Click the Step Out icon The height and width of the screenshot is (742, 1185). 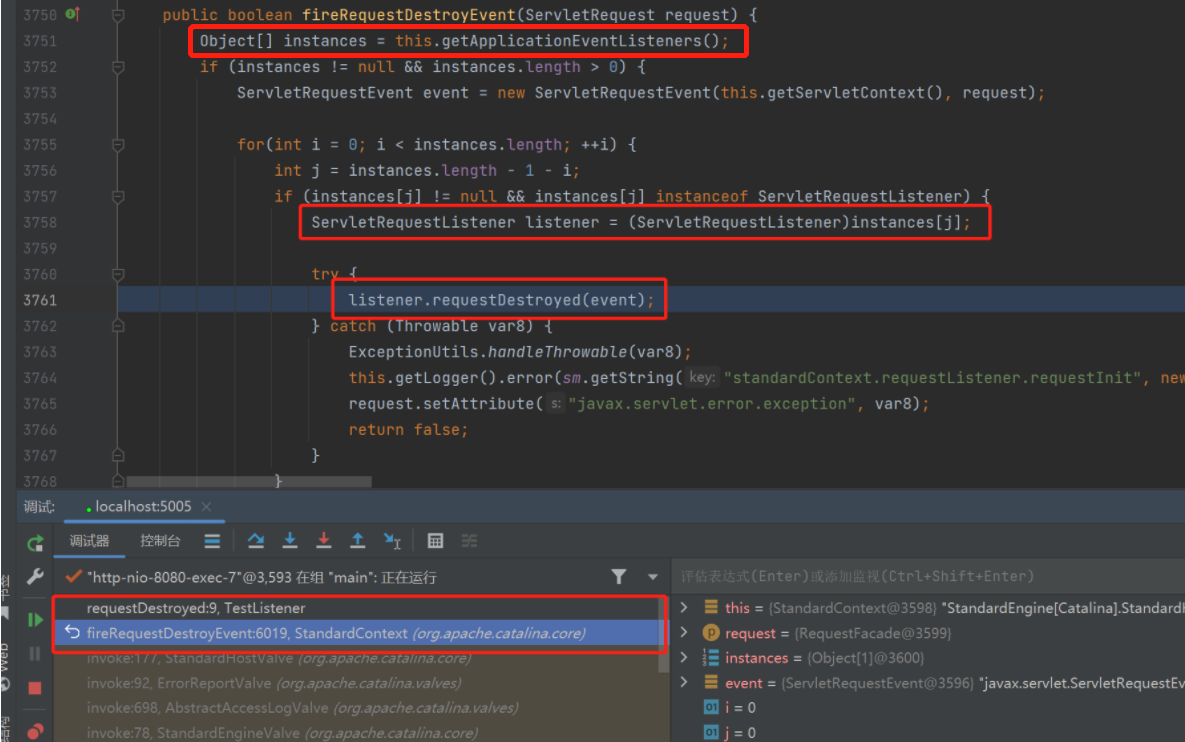click(358, 541)
